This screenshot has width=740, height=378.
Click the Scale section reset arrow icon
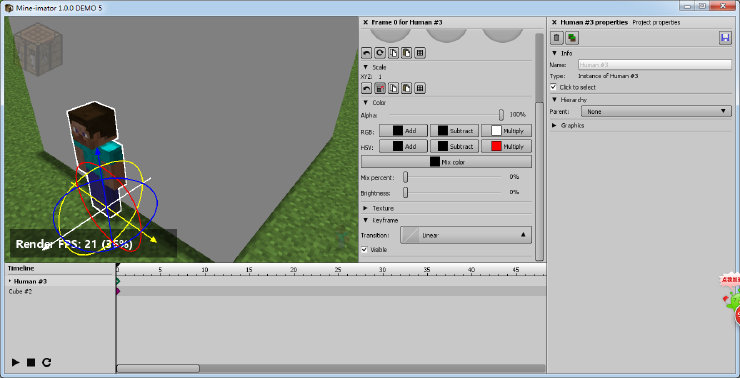click(366, 88)
